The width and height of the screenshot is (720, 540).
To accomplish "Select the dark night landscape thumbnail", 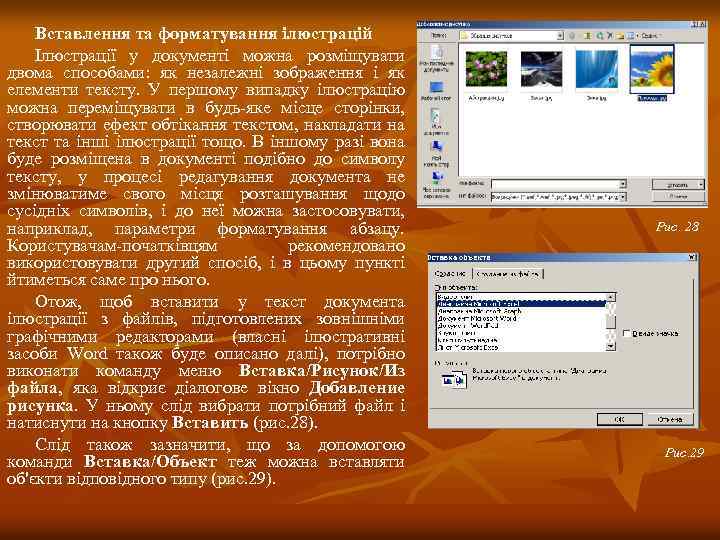I will pyautogui.click(x=541, y=69).
